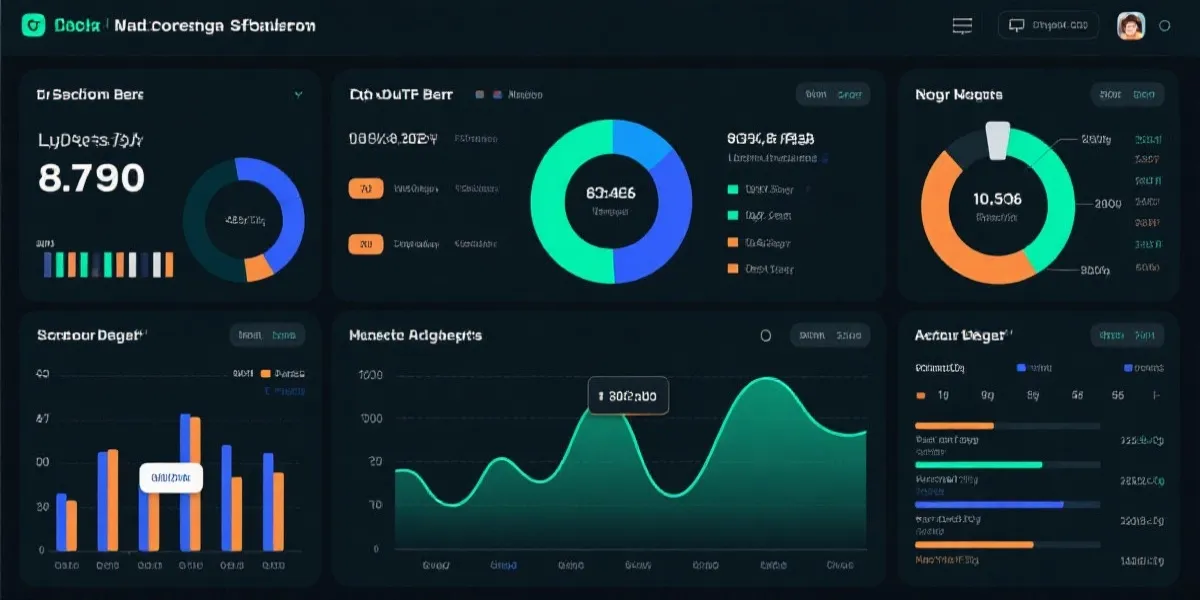Expand the green chevron in top-left card

coord(298,95)
